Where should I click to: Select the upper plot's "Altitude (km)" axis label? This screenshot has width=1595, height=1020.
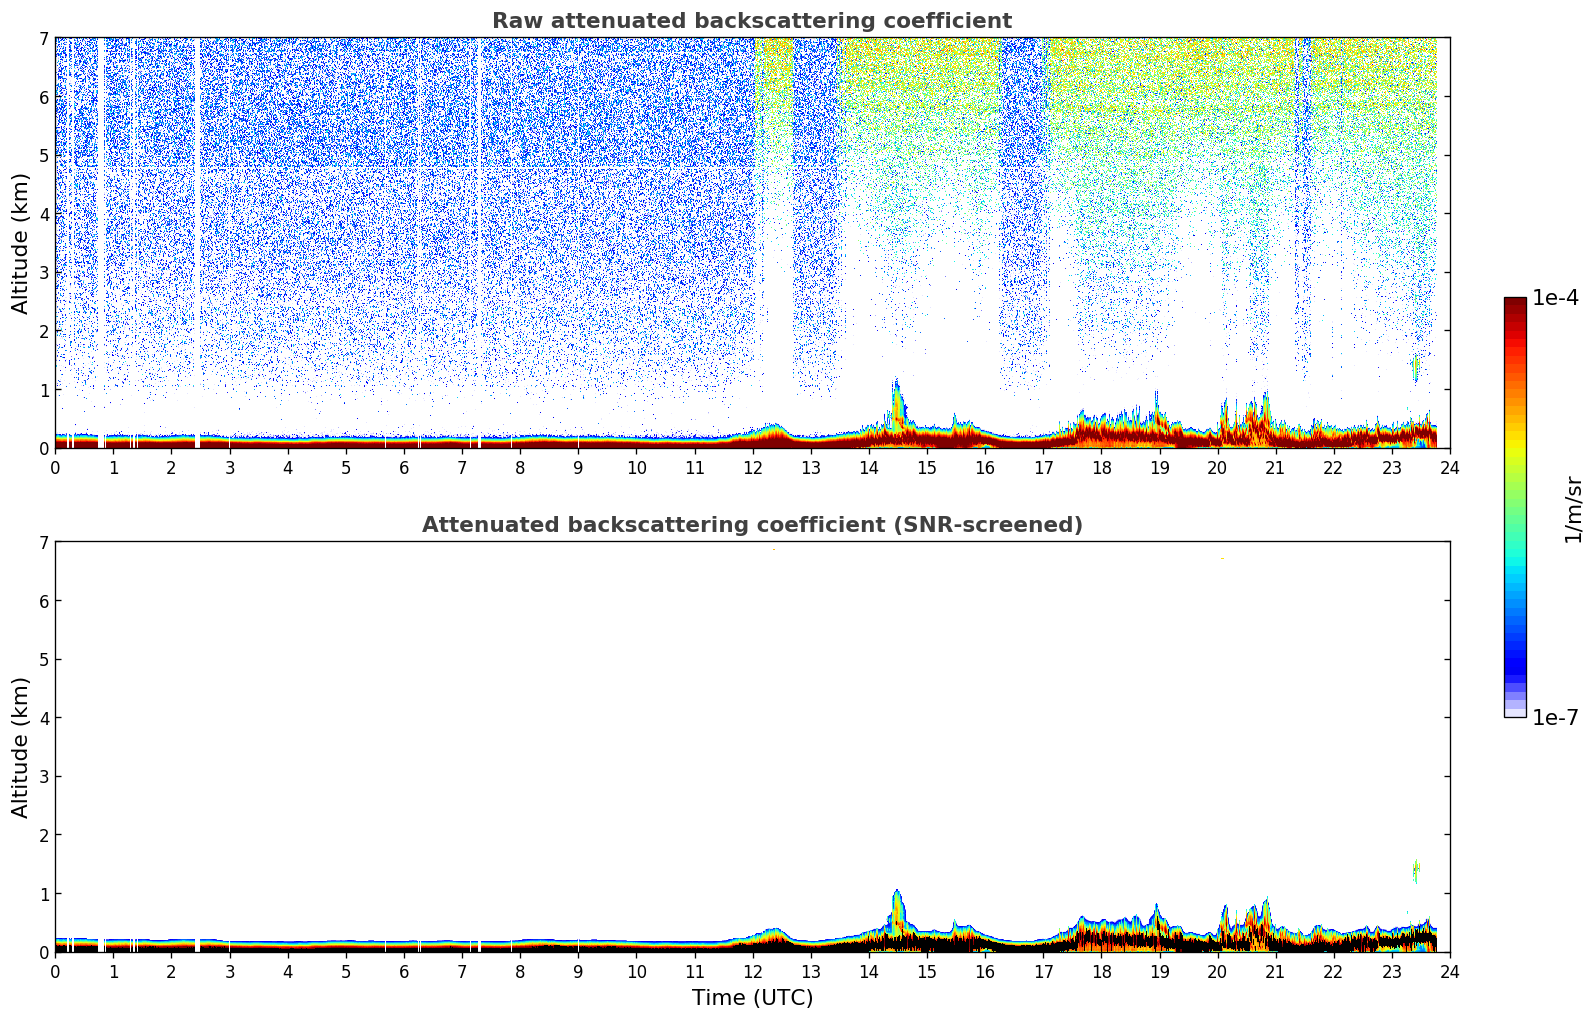(x=21, y=243)
